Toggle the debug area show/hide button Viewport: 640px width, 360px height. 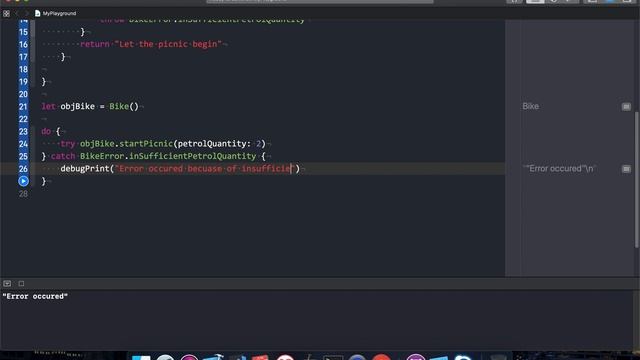[x=7, y=283]
